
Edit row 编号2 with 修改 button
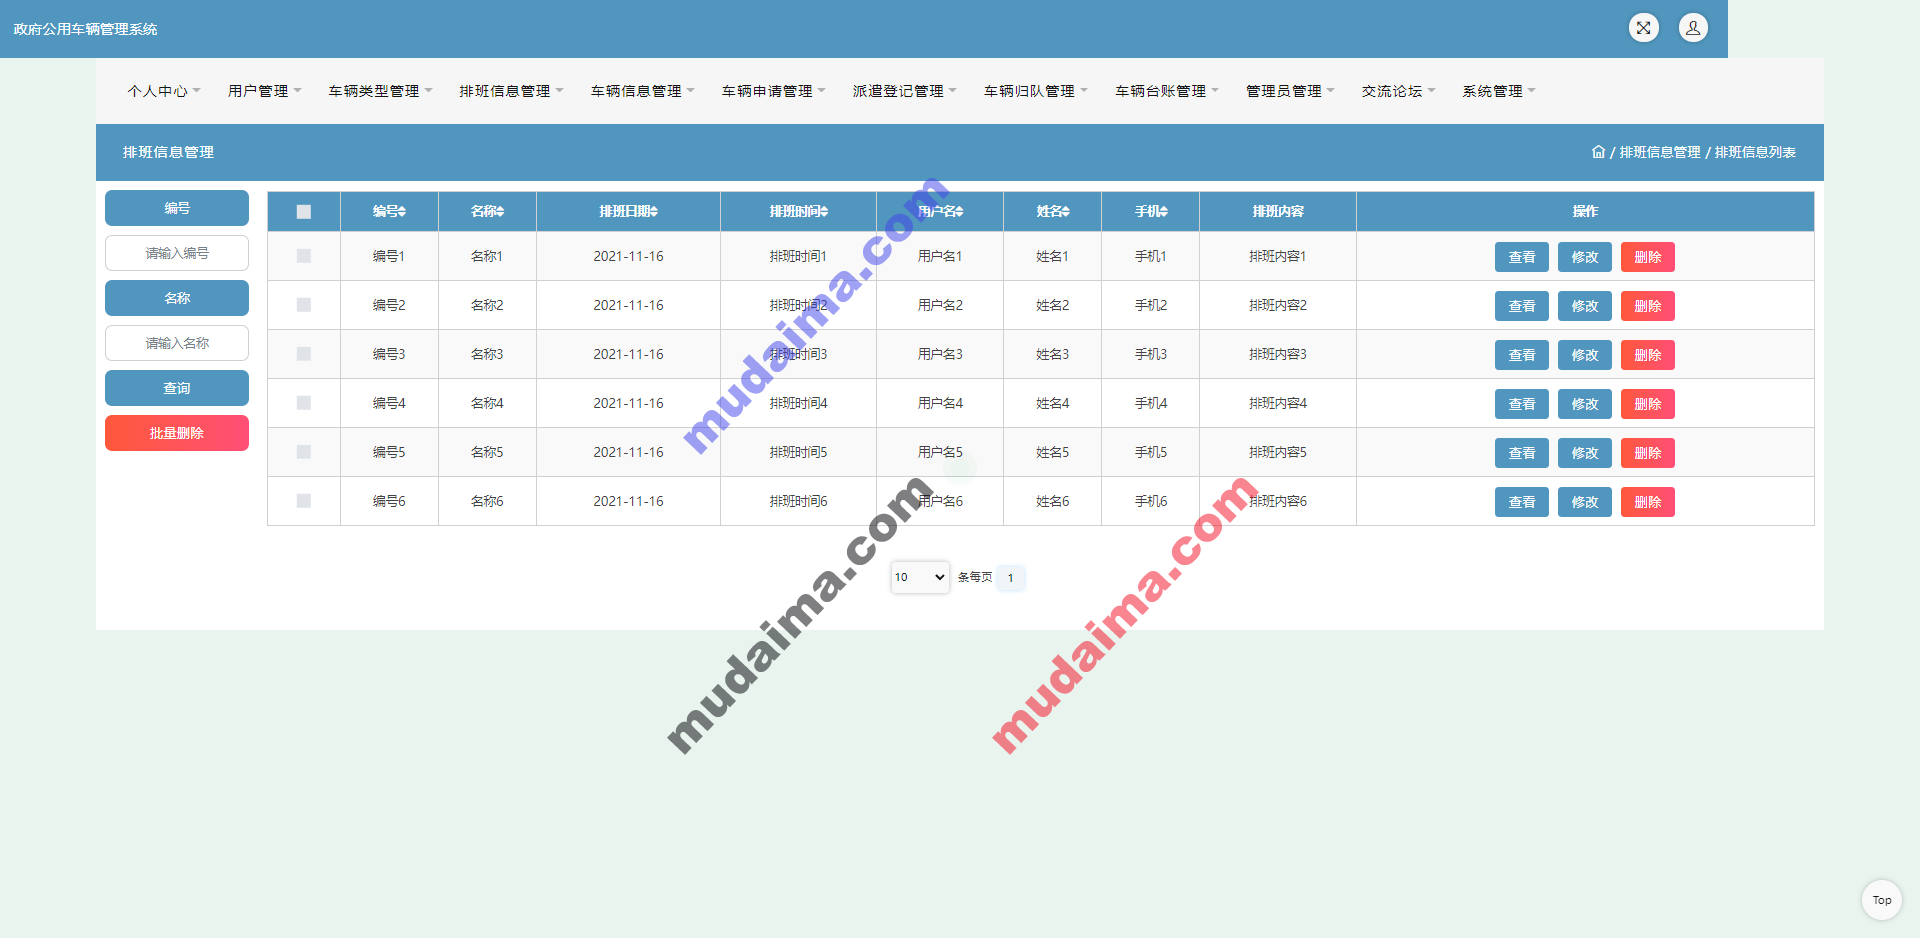1585,306
